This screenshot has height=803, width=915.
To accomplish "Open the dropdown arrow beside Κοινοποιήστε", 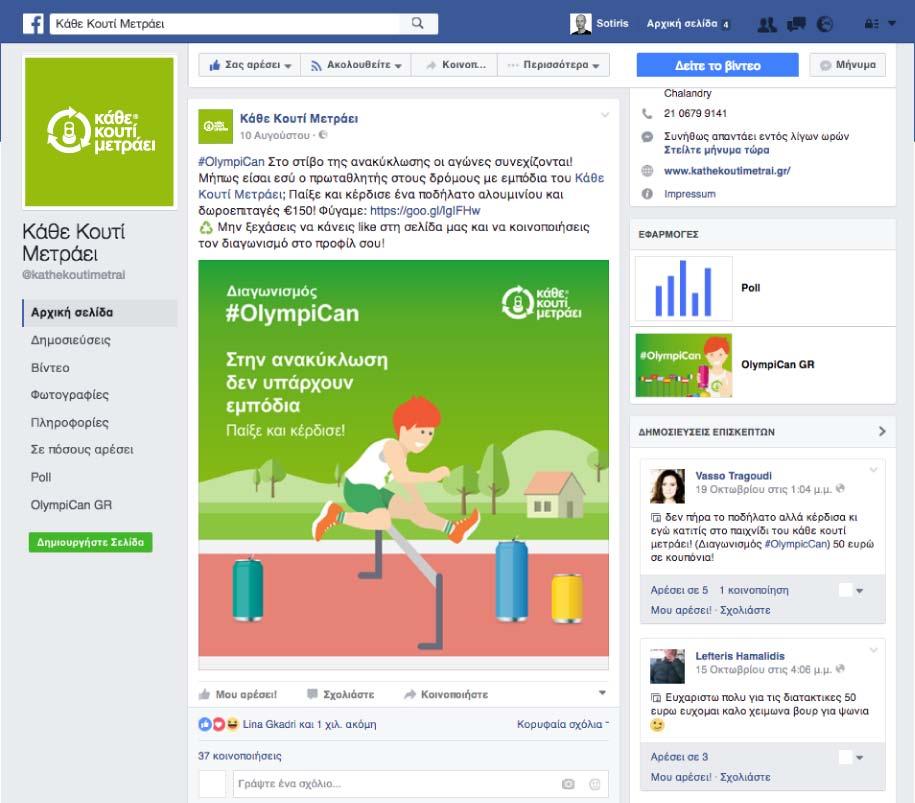I will click(602, 693).
